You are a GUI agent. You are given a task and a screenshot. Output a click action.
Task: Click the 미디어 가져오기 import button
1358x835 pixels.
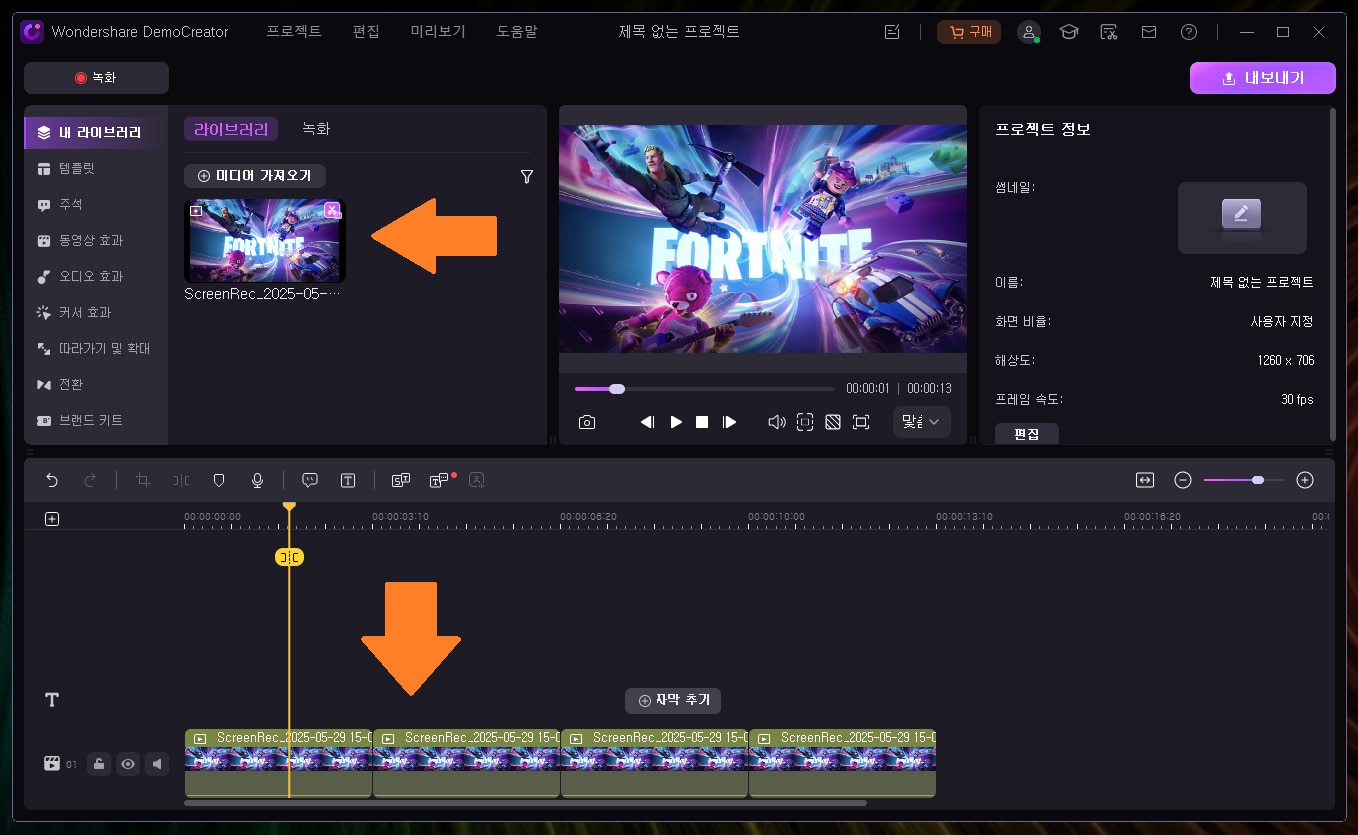pyautogui.click(x=255, y=176)
